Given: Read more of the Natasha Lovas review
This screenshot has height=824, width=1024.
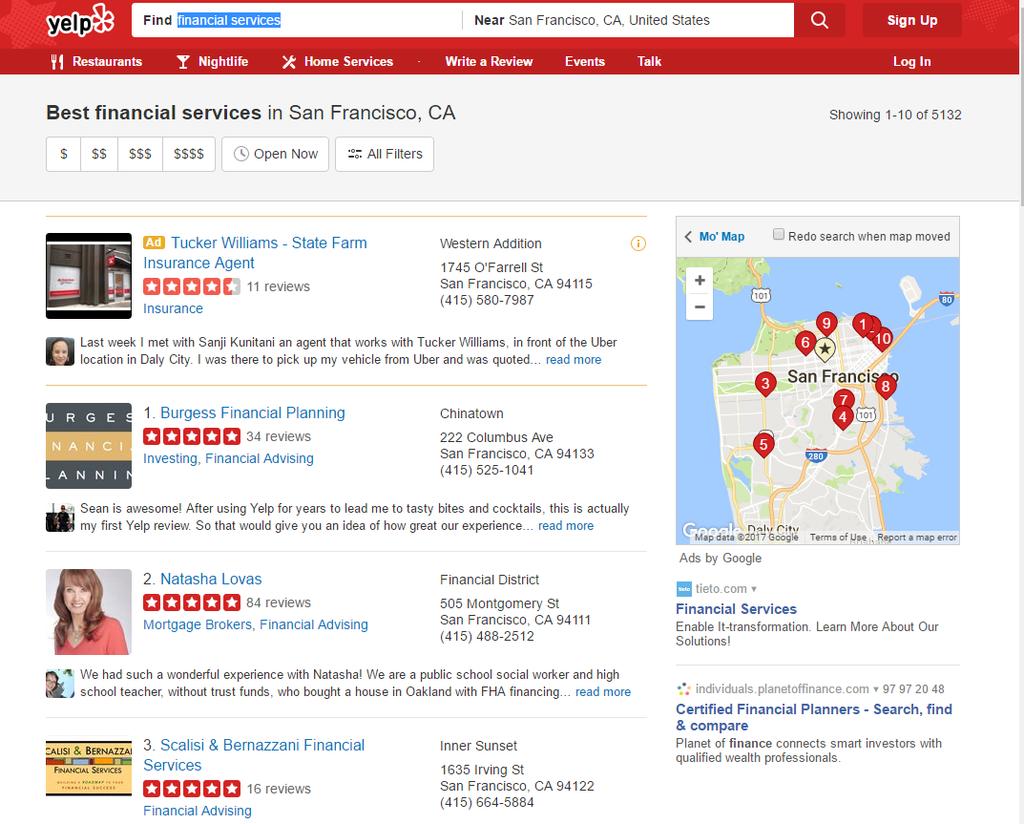Looking at the screenshot, I should (x=603, y=692).
